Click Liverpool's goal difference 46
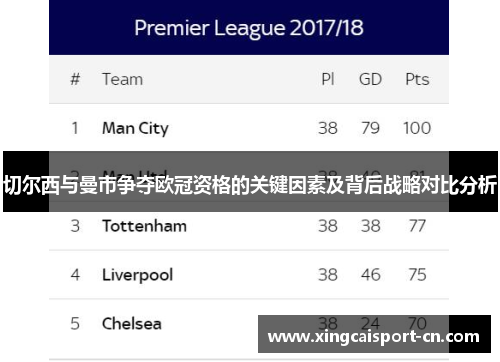500x362 pixels. 370,275
